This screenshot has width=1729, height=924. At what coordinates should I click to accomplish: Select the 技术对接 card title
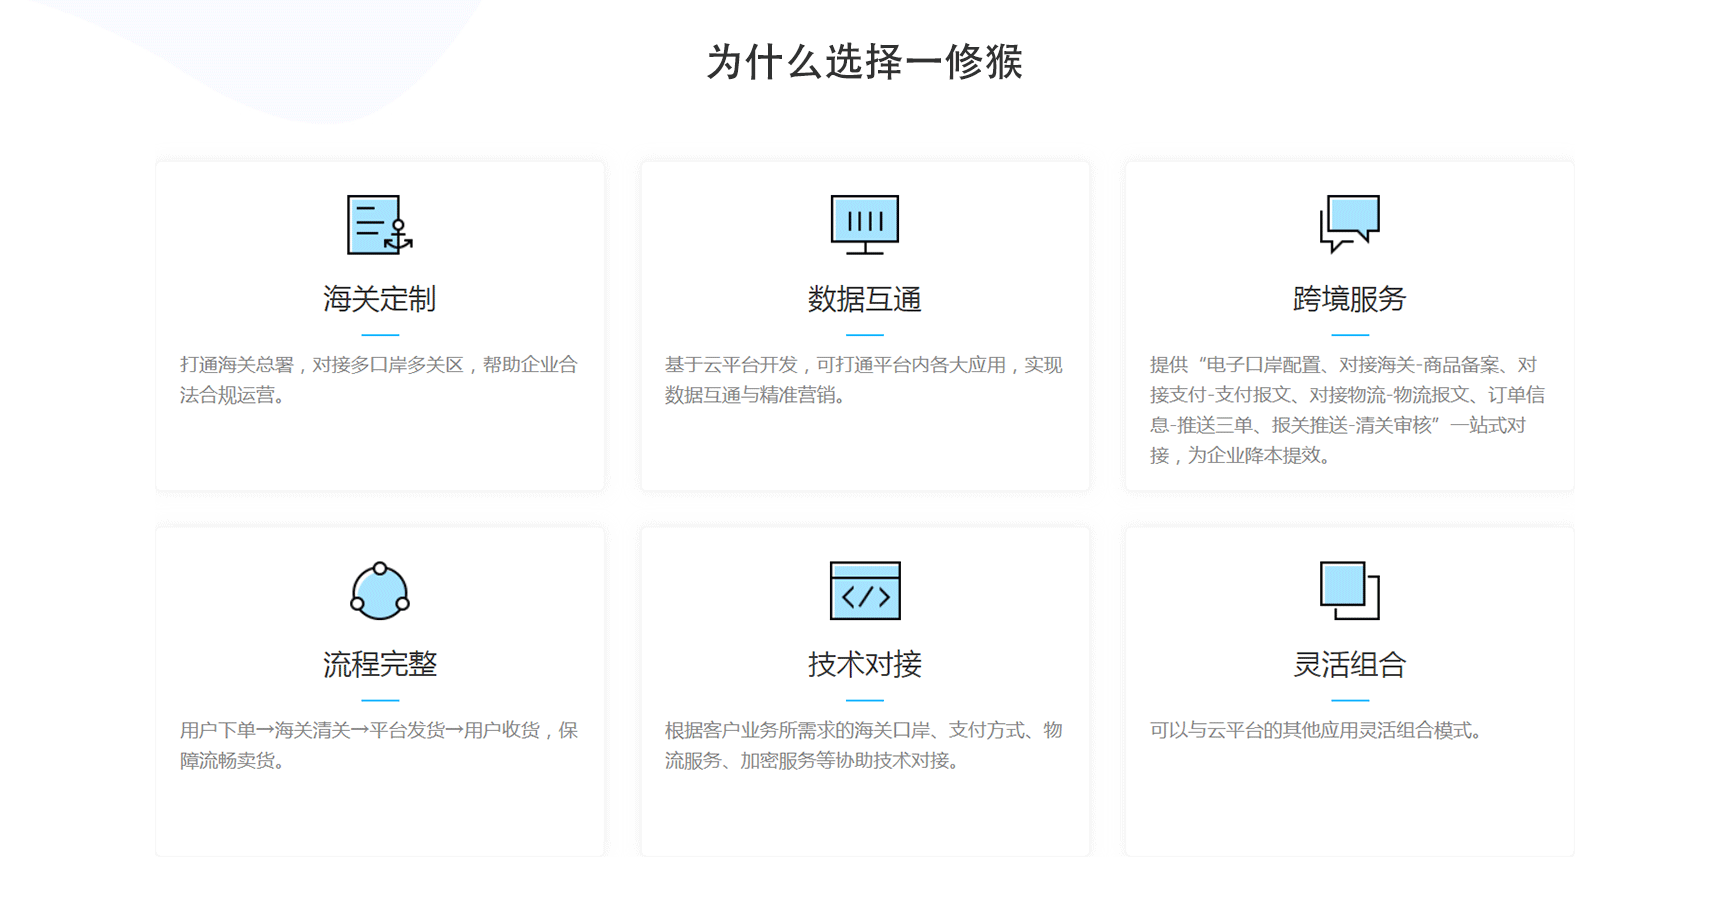click(864, 663)
